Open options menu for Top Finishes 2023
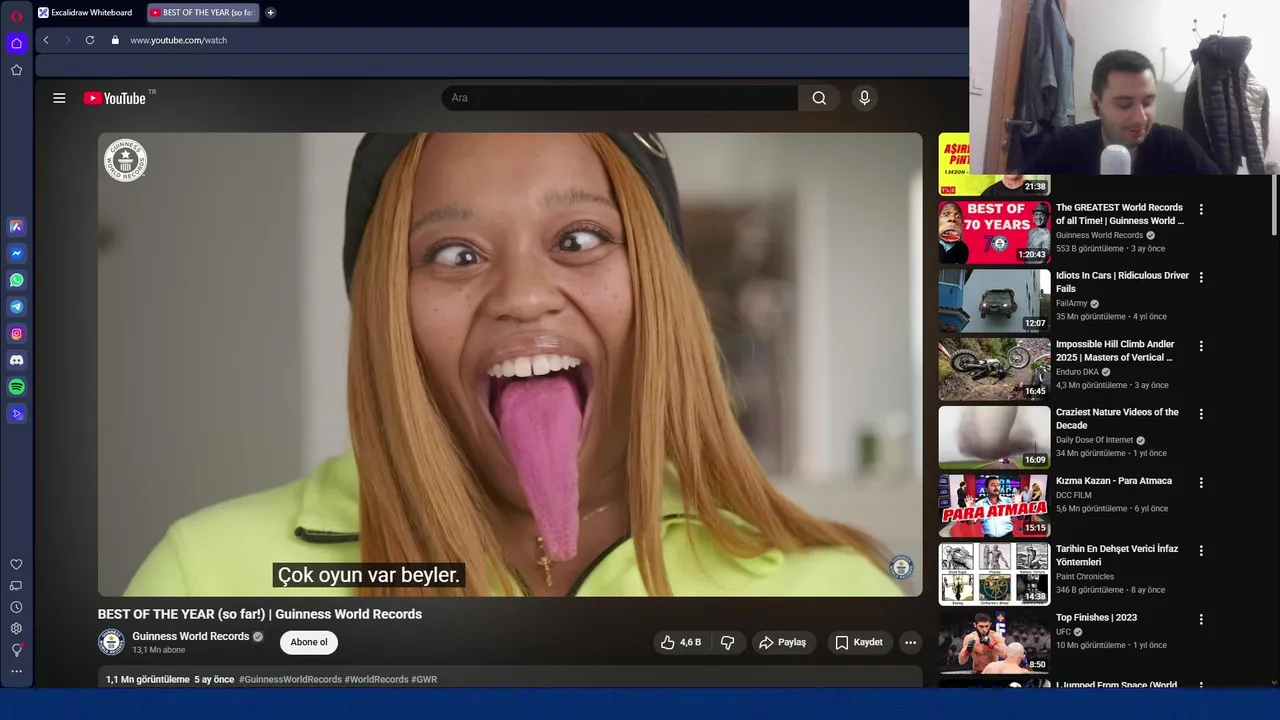This screenshot has width=1280, height=720. [x=1201, y=619]
